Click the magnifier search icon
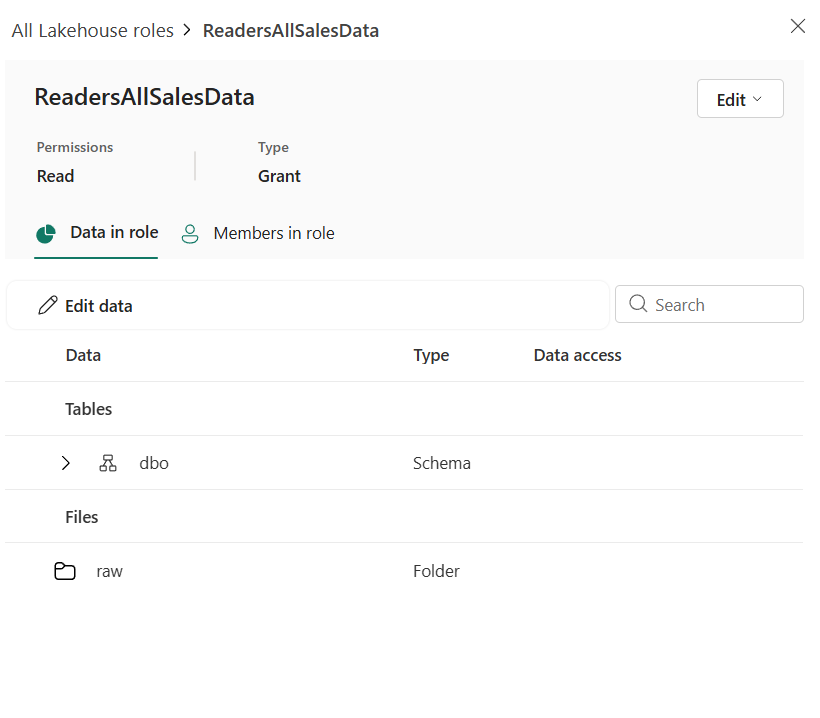This screenshot has width=820, height=718. 638,303
